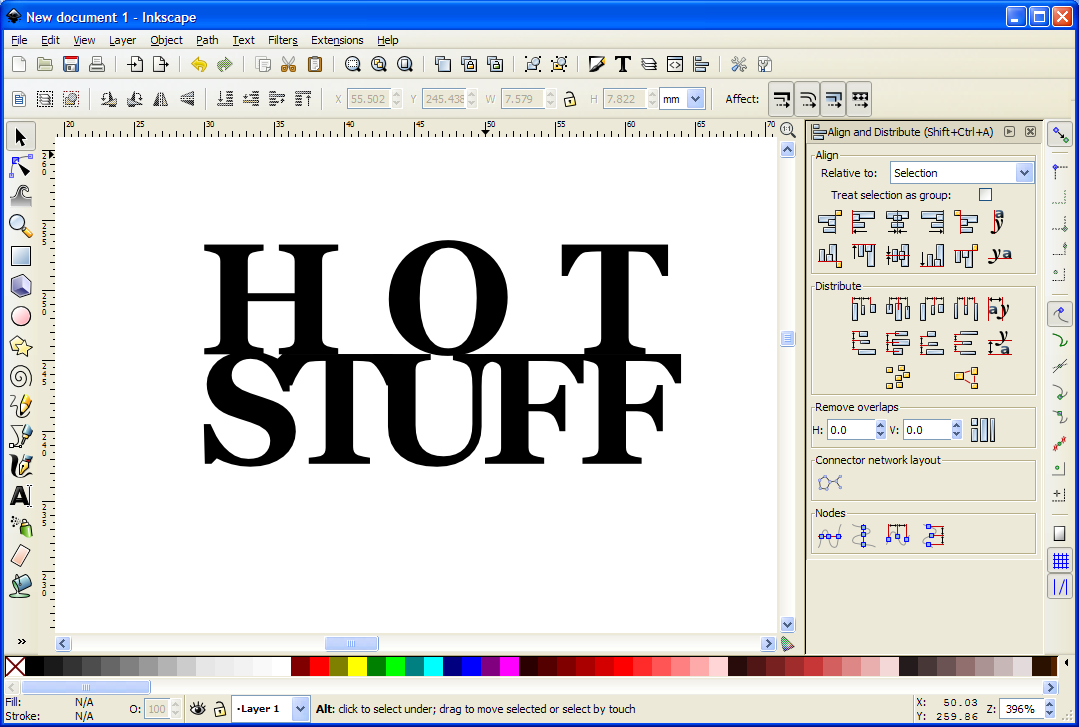Select the 3D Box tool

(21, 286)
